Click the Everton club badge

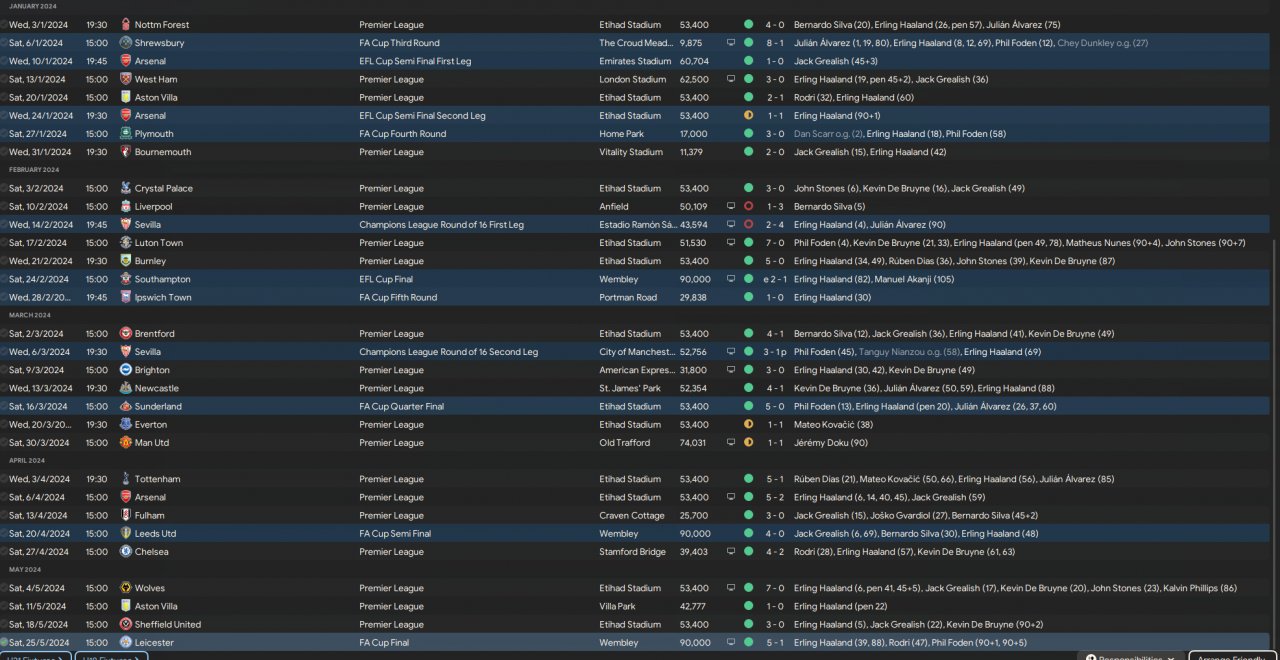point(125,424)
